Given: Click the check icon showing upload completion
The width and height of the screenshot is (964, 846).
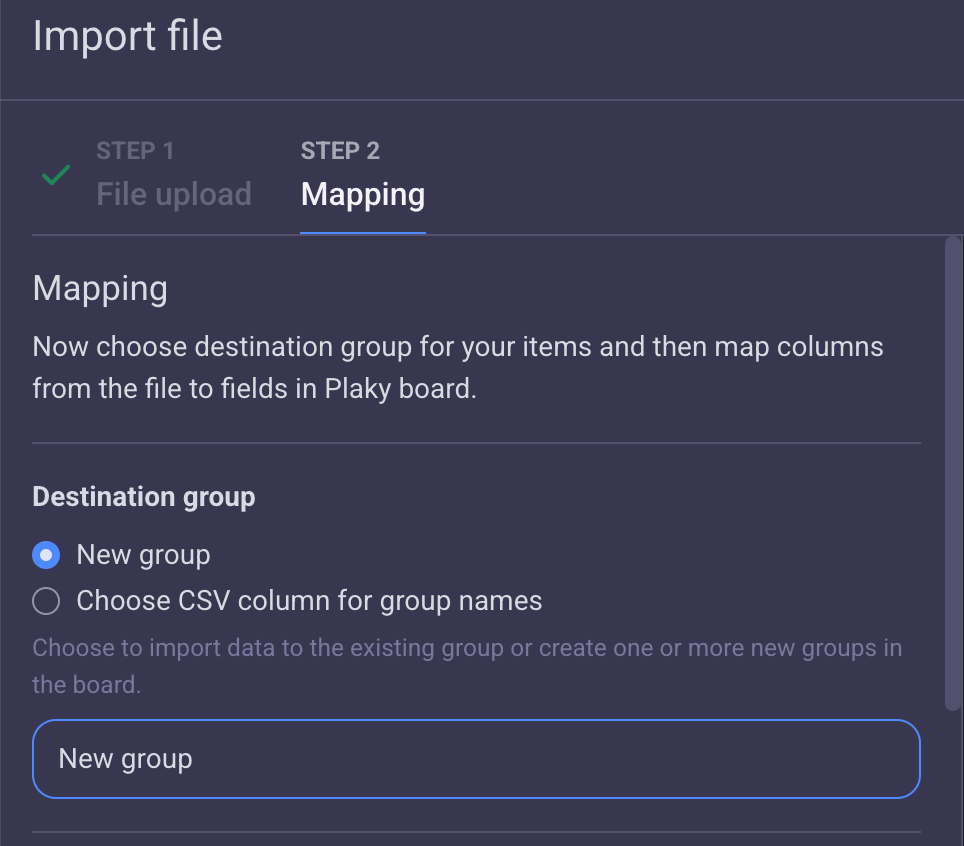Looking at the screenshot, I should click(x=55, y=175).
